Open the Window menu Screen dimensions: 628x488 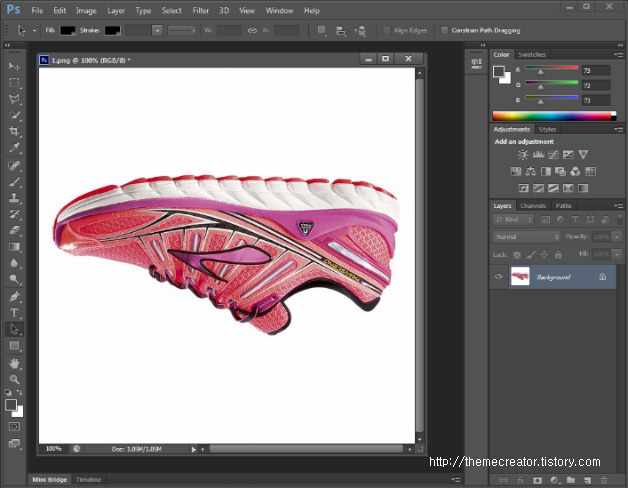coord(279,10)
